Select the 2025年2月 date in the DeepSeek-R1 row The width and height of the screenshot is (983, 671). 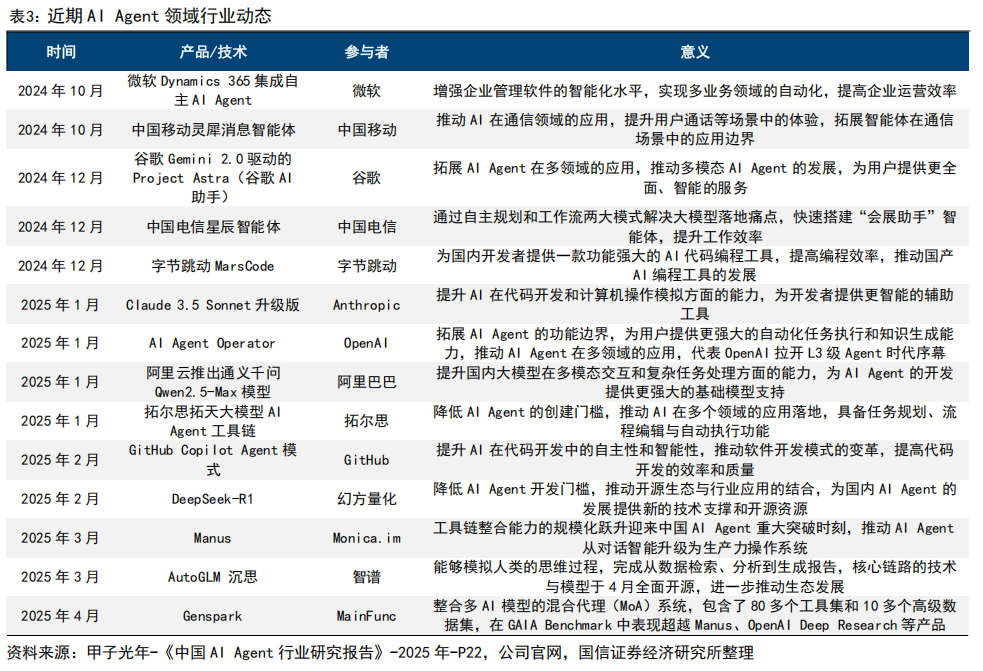pyautogui.click(x=61, y=499)
